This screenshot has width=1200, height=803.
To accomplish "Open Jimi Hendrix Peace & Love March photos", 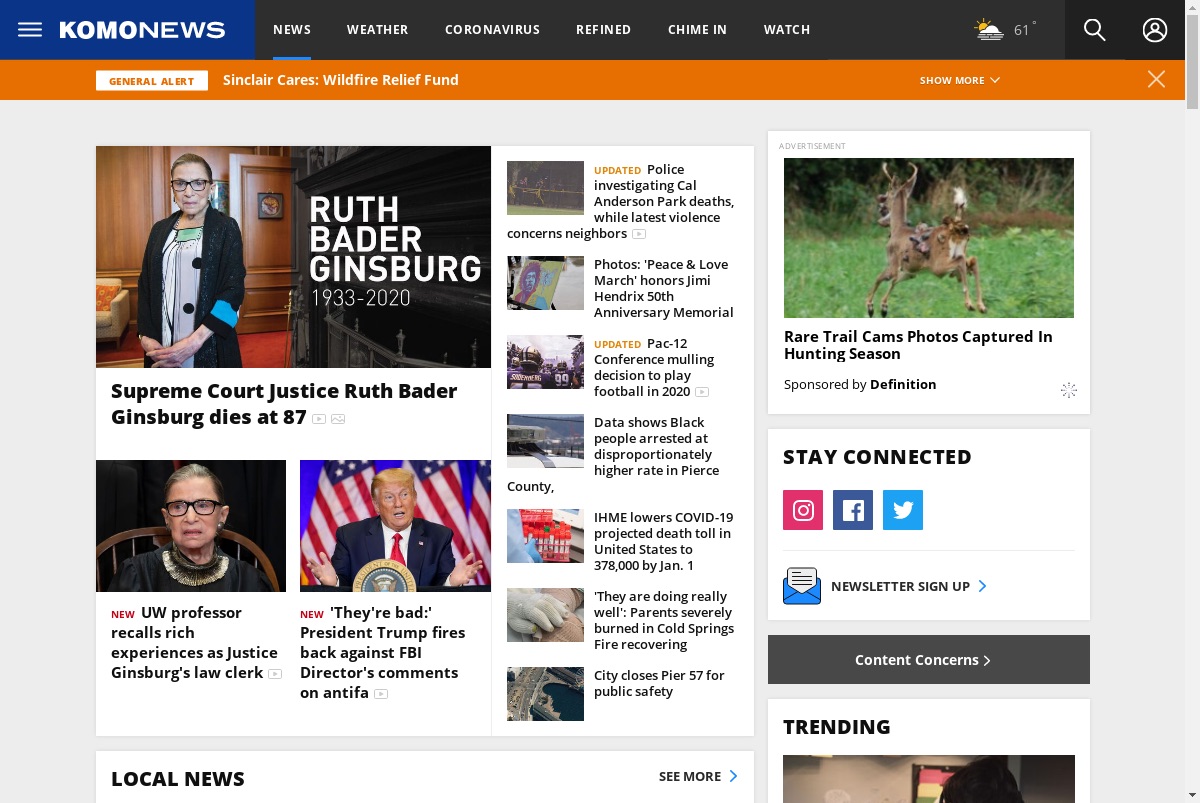I will coord(664,288).
